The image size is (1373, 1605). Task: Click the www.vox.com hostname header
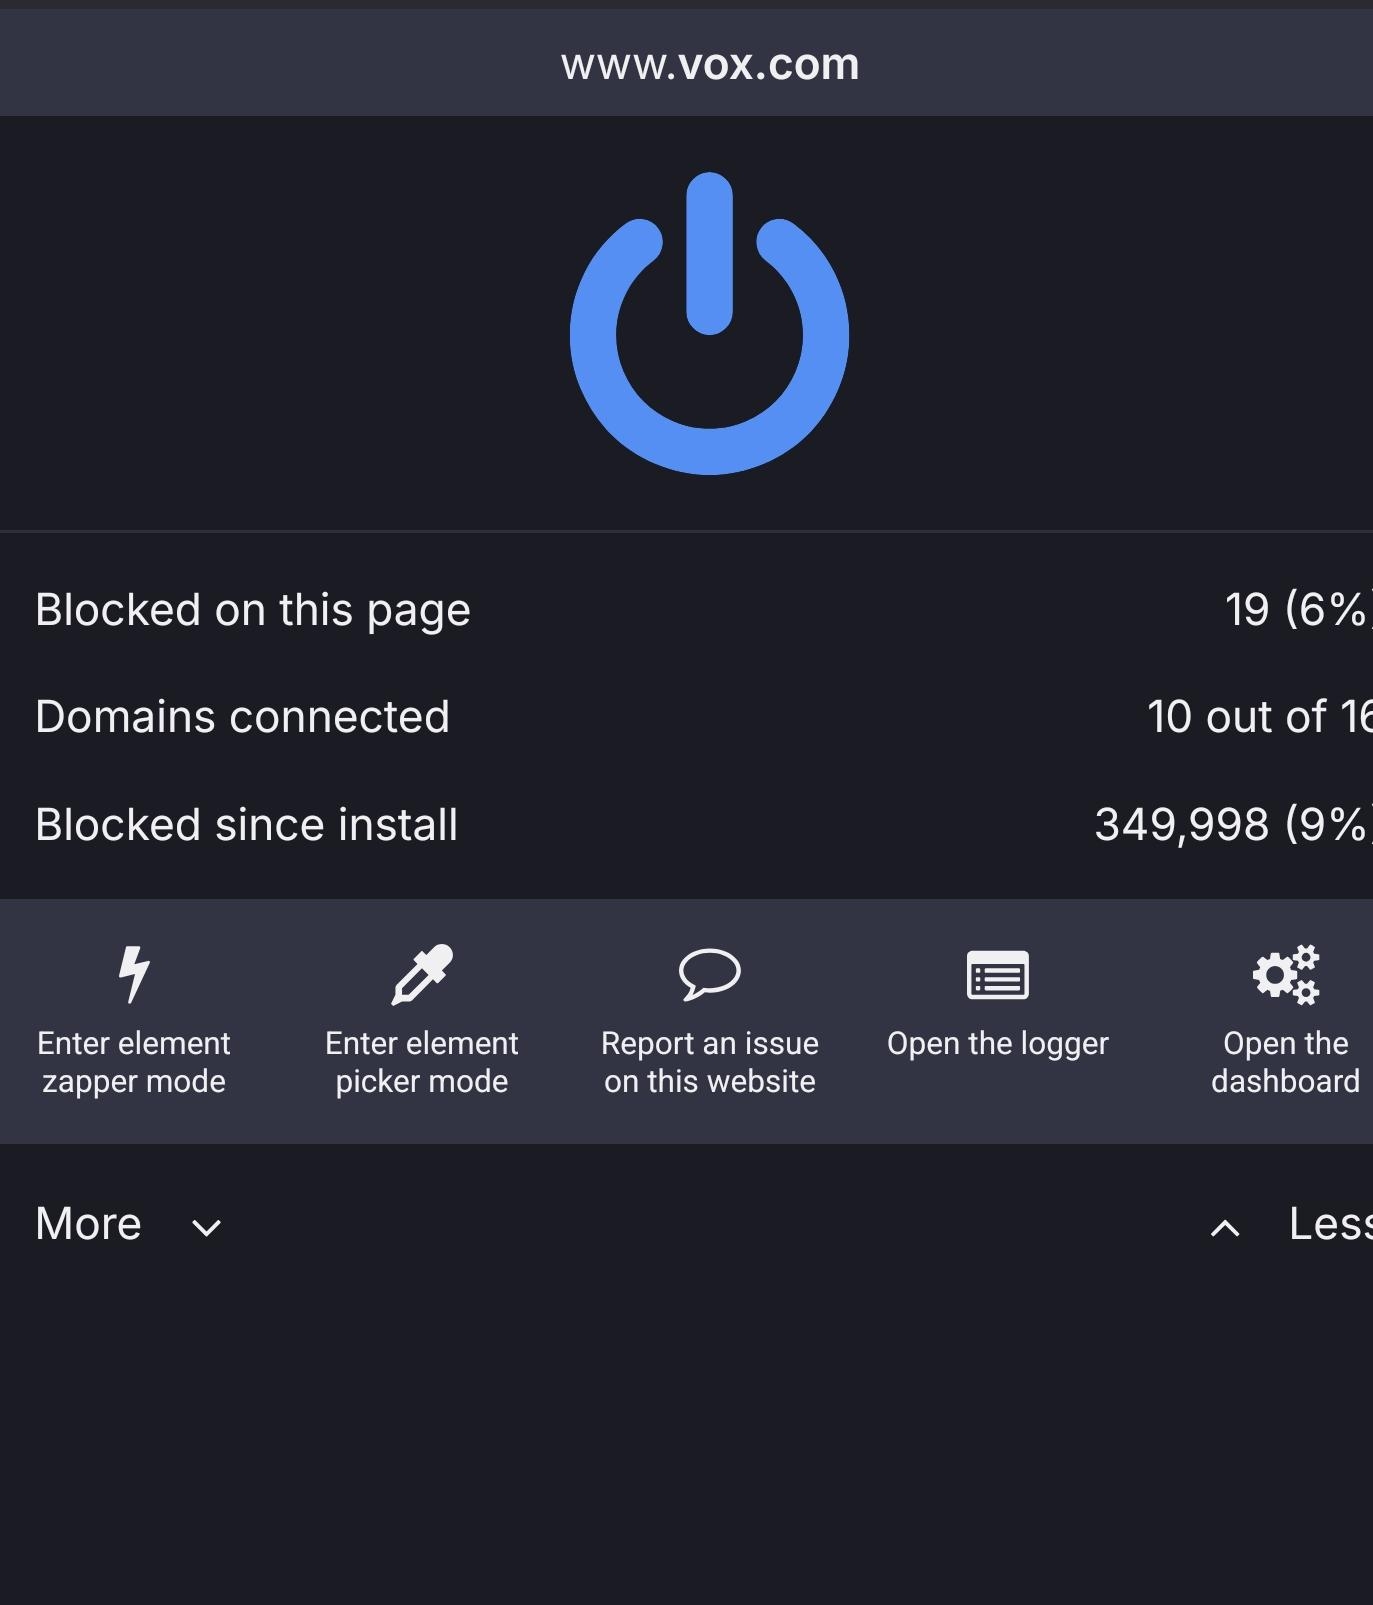click(x=709, y=65)
